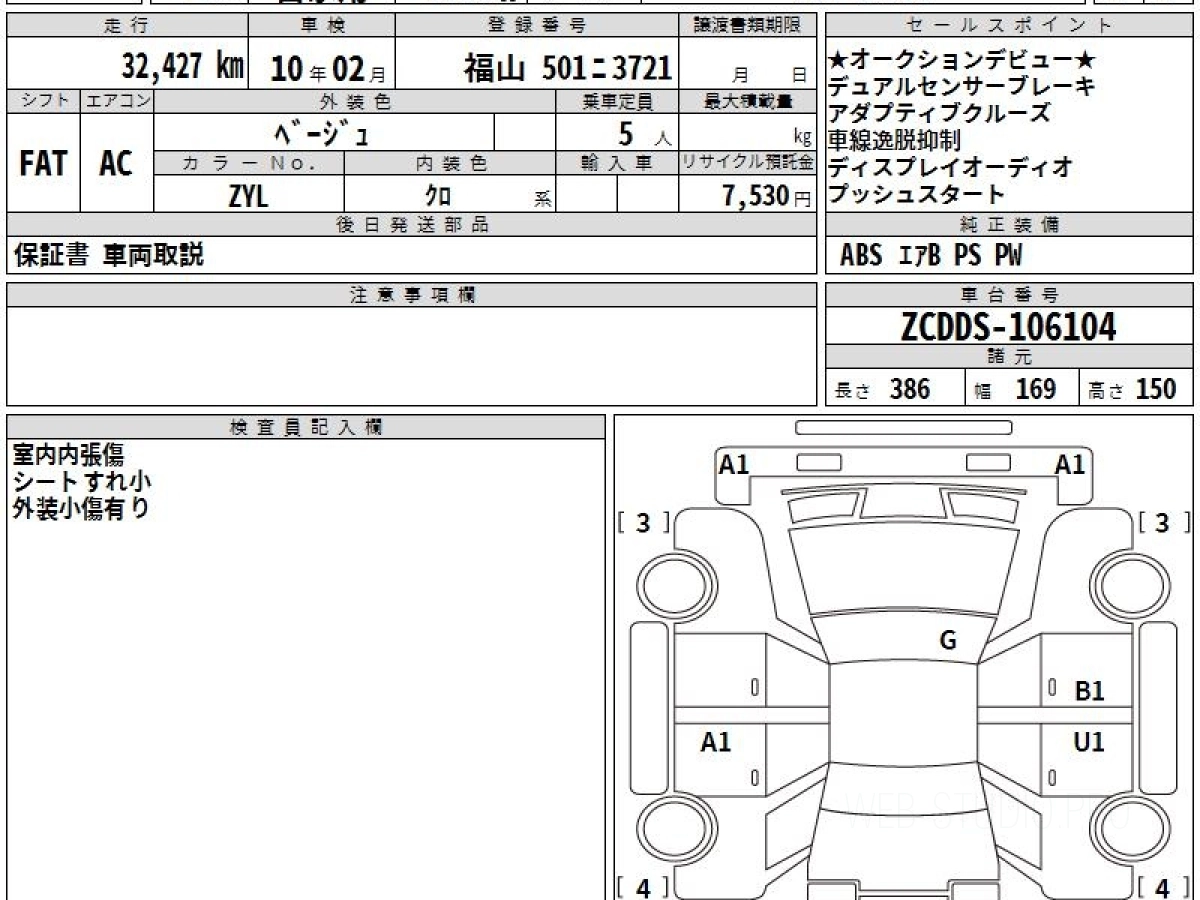Image resolution: width=1200 pixels, height=900 pixels.
Task: Select registration number 福山 501 3721
Action: click(566, 68)
